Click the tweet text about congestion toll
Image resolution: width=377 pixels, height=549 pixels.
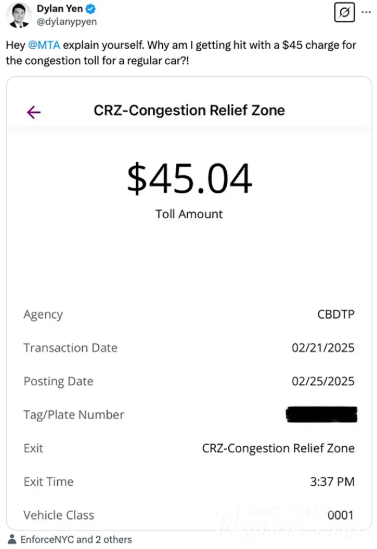point(181,53)
